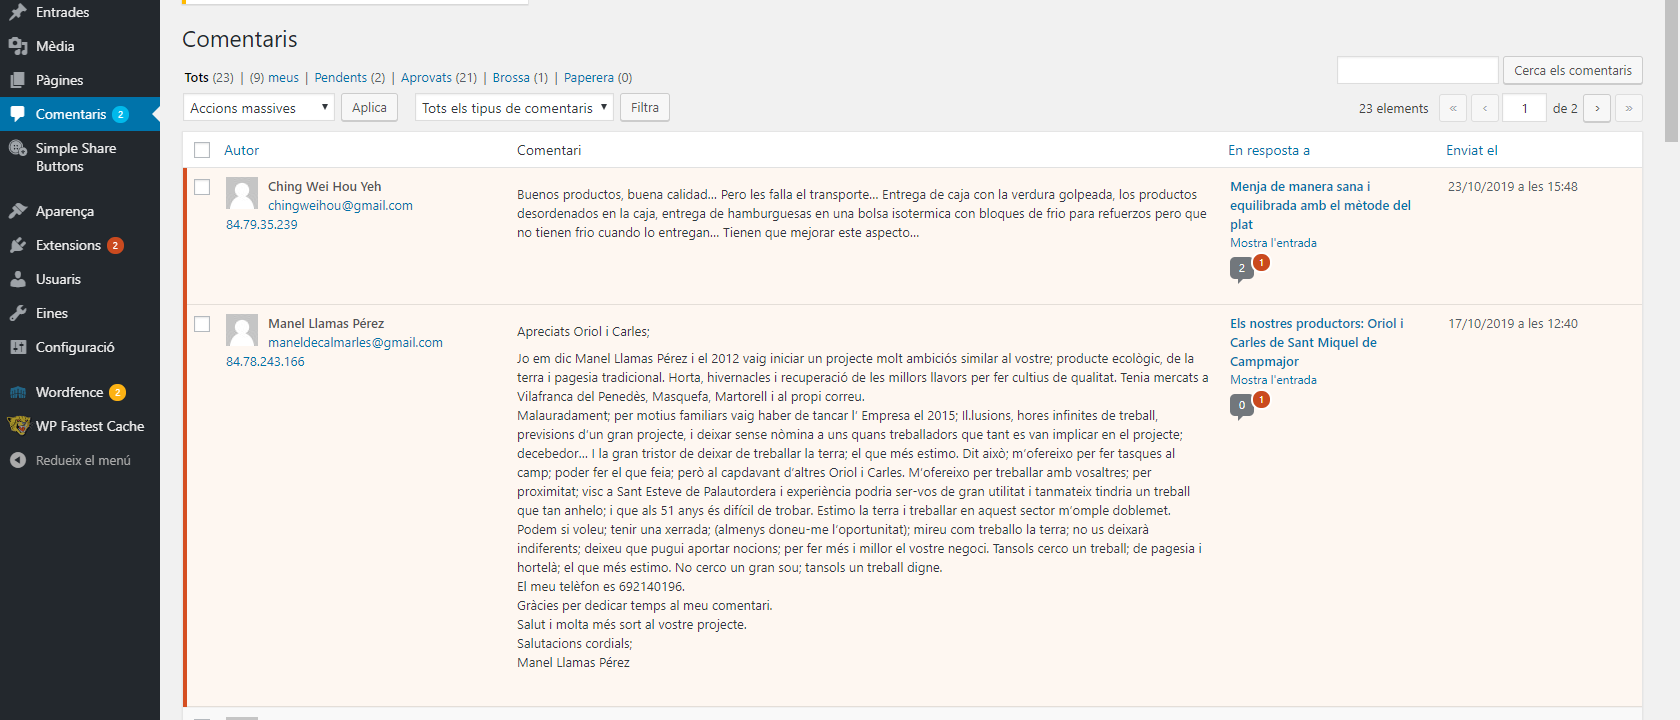Open the Wordfence menu item
The height and width of the screenshot is (720, 1680).
(x=80, y=392)
